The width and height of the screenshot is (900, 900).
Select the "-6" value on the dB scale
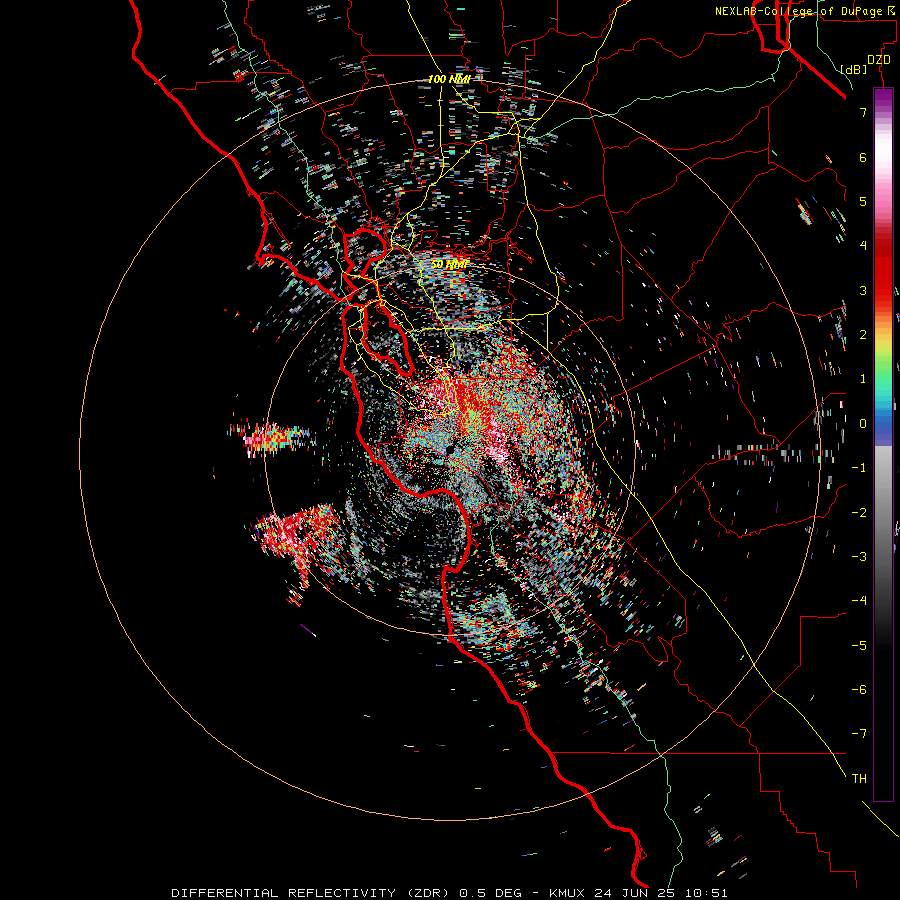click(859, 690)
